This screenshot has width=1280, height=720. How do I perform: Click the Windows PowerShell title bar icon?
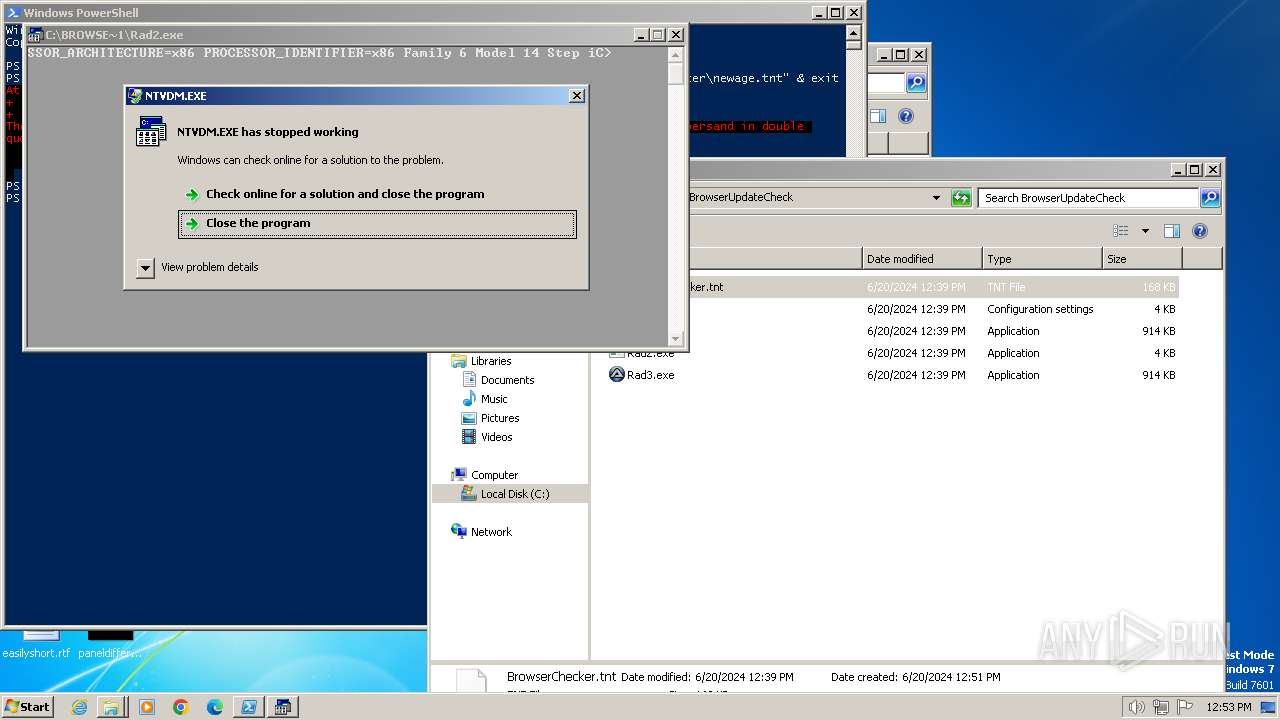[x=13, y=13]
